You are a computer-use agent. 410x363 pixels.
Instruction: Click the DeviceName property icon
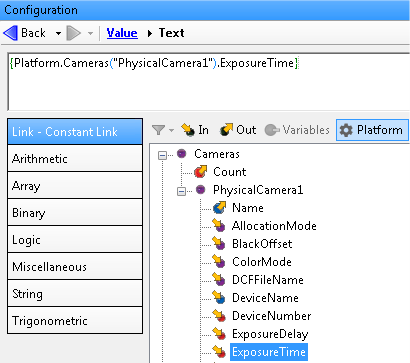pyautogui.click(x=219, y=298)
